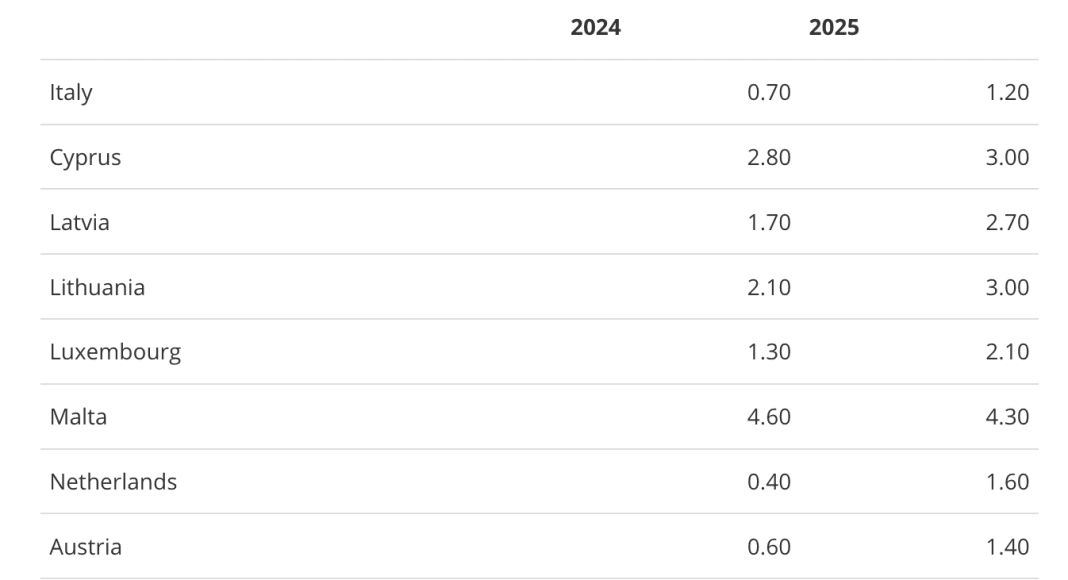Select Italy's 1.20 value cell
The width and height of the screenshot is (1068, 580).
click(x=1007, y=93)
